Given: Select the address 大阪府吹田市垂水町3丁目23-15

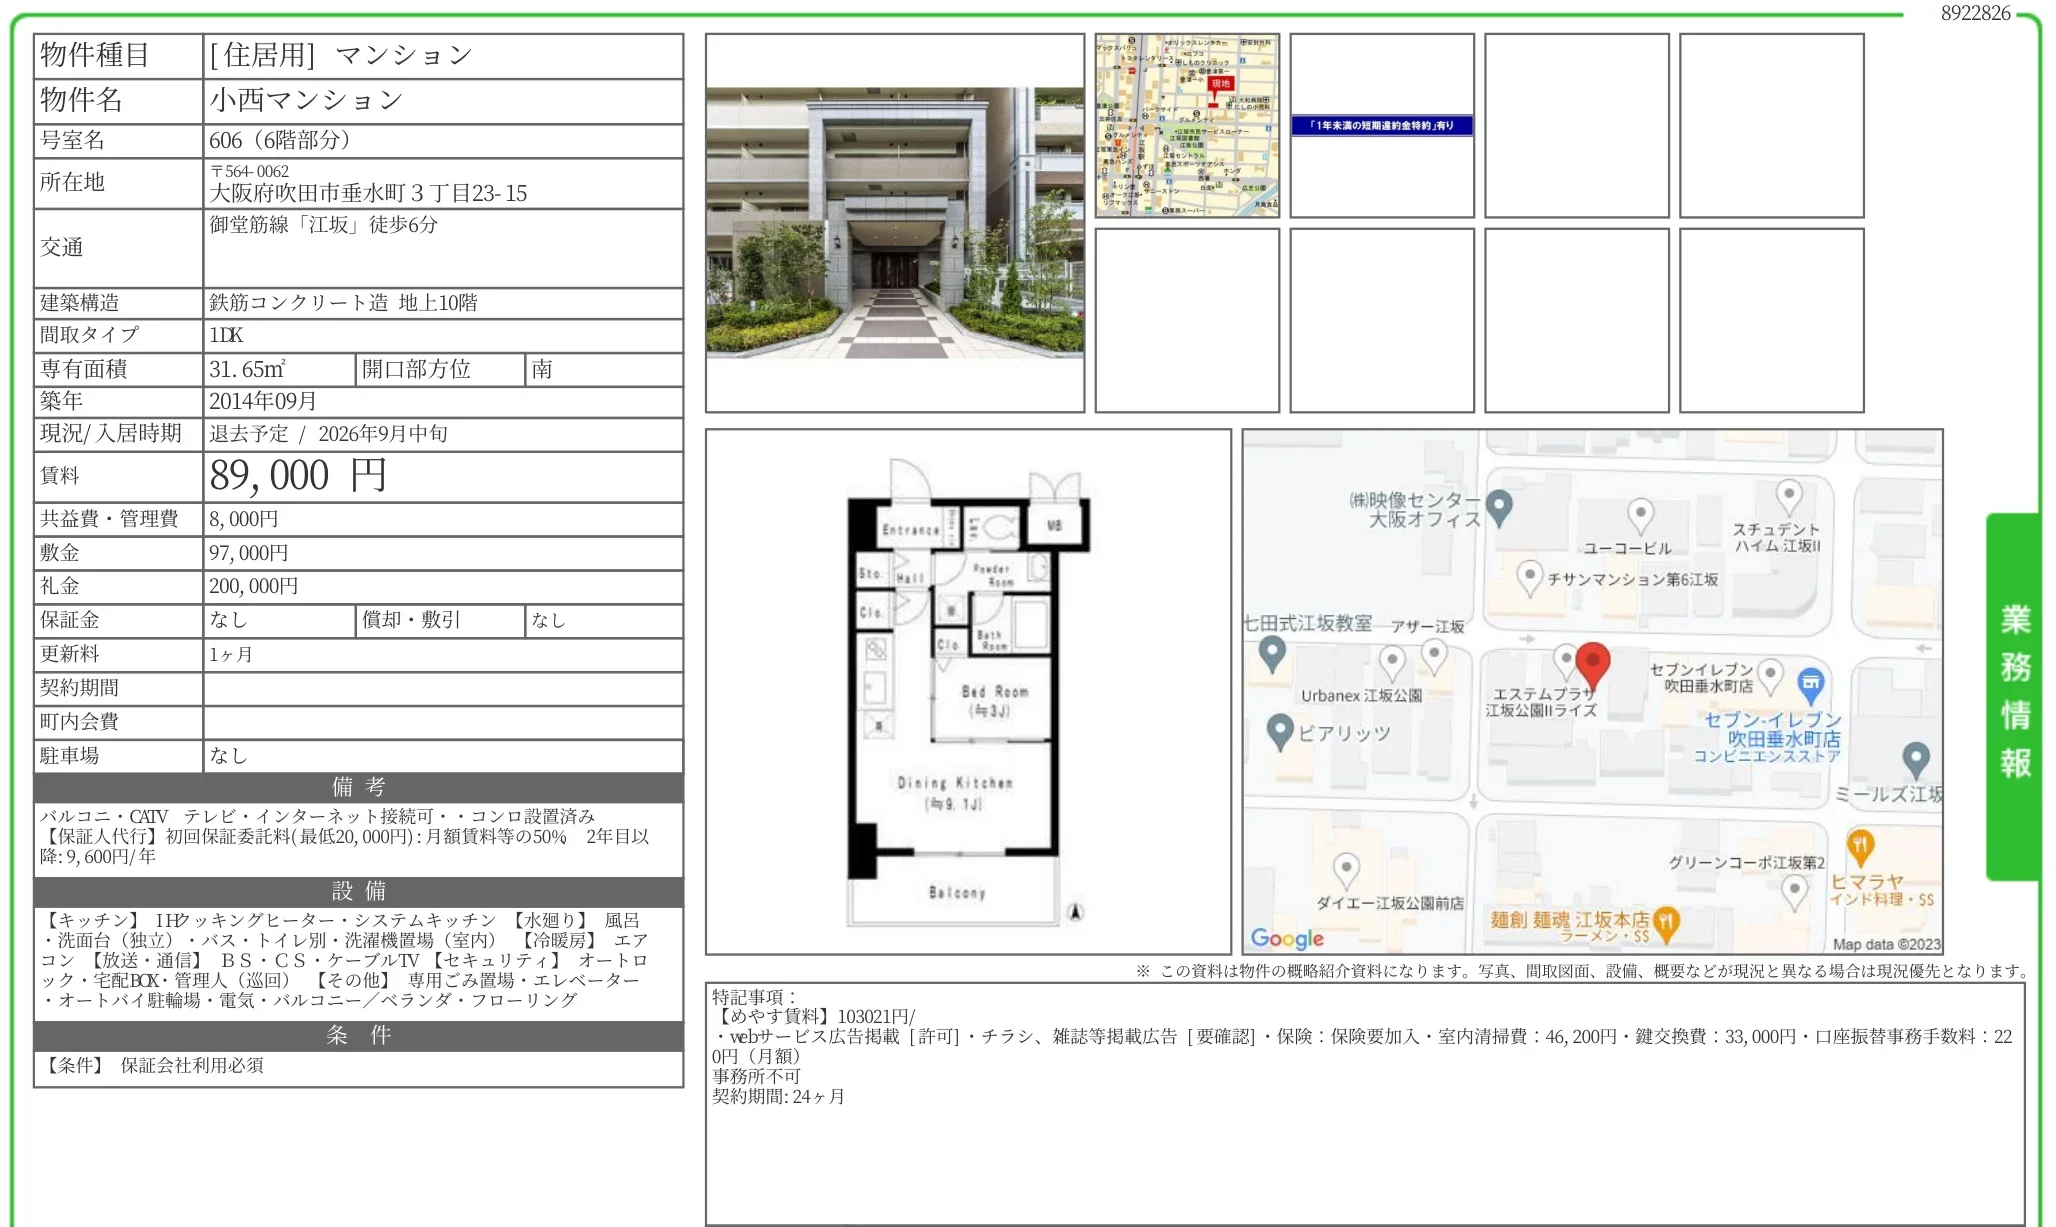Looking at the screenshot, I should [368, 193].
